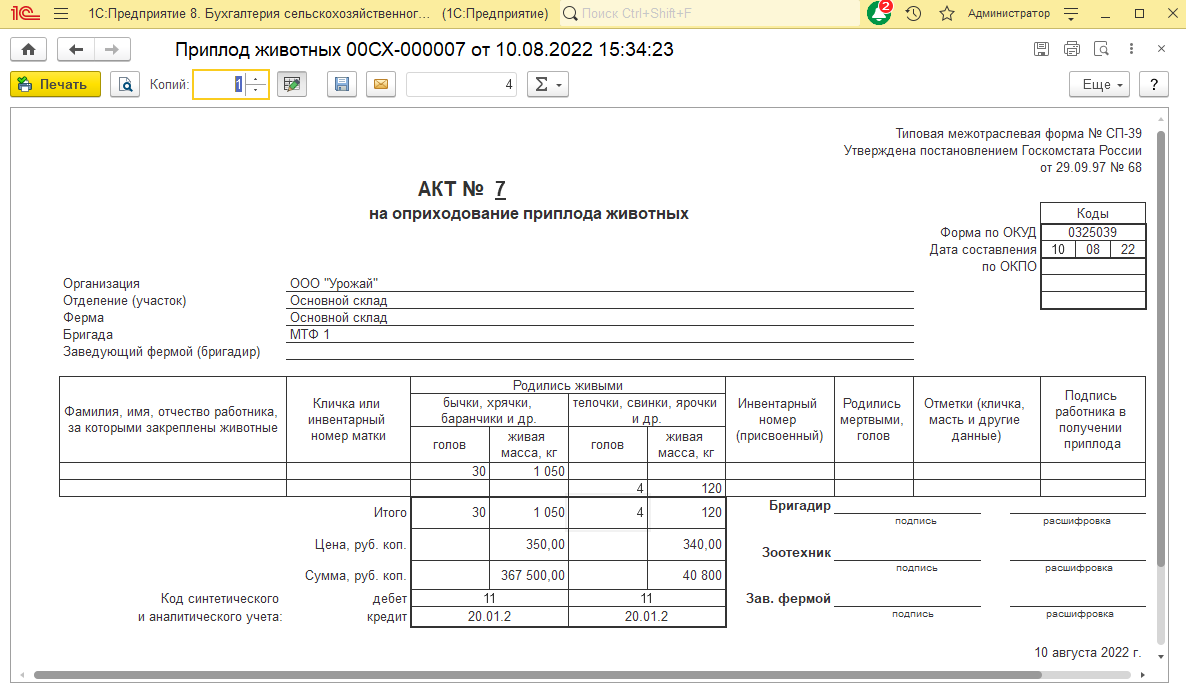The image size is (1186, 694).
Task: Open the main hamburger menu
Action: point(61,14)
